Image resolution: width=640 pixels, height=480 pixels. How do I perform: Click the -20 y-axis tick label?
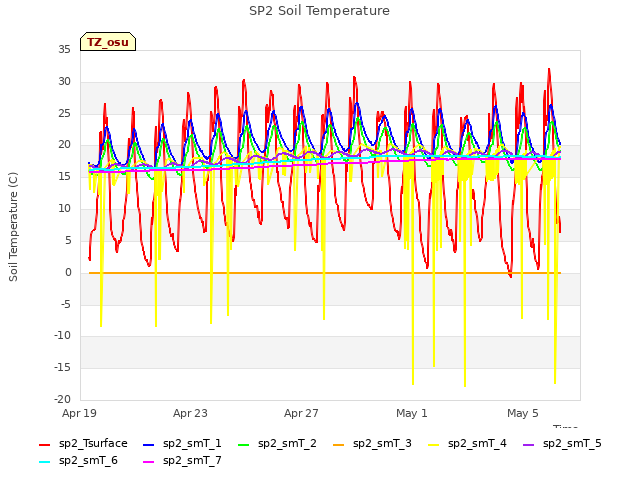[63, 399]
